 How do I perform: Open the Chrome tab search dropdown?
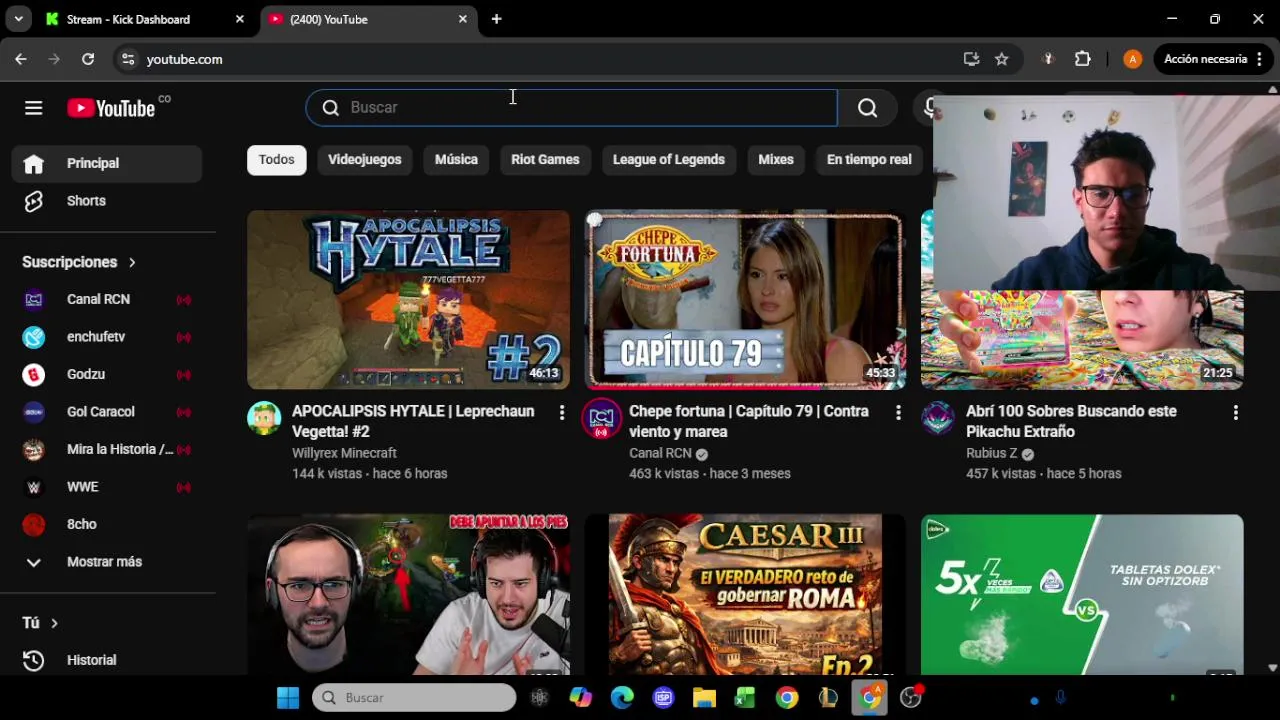click(x=18, y=19)
